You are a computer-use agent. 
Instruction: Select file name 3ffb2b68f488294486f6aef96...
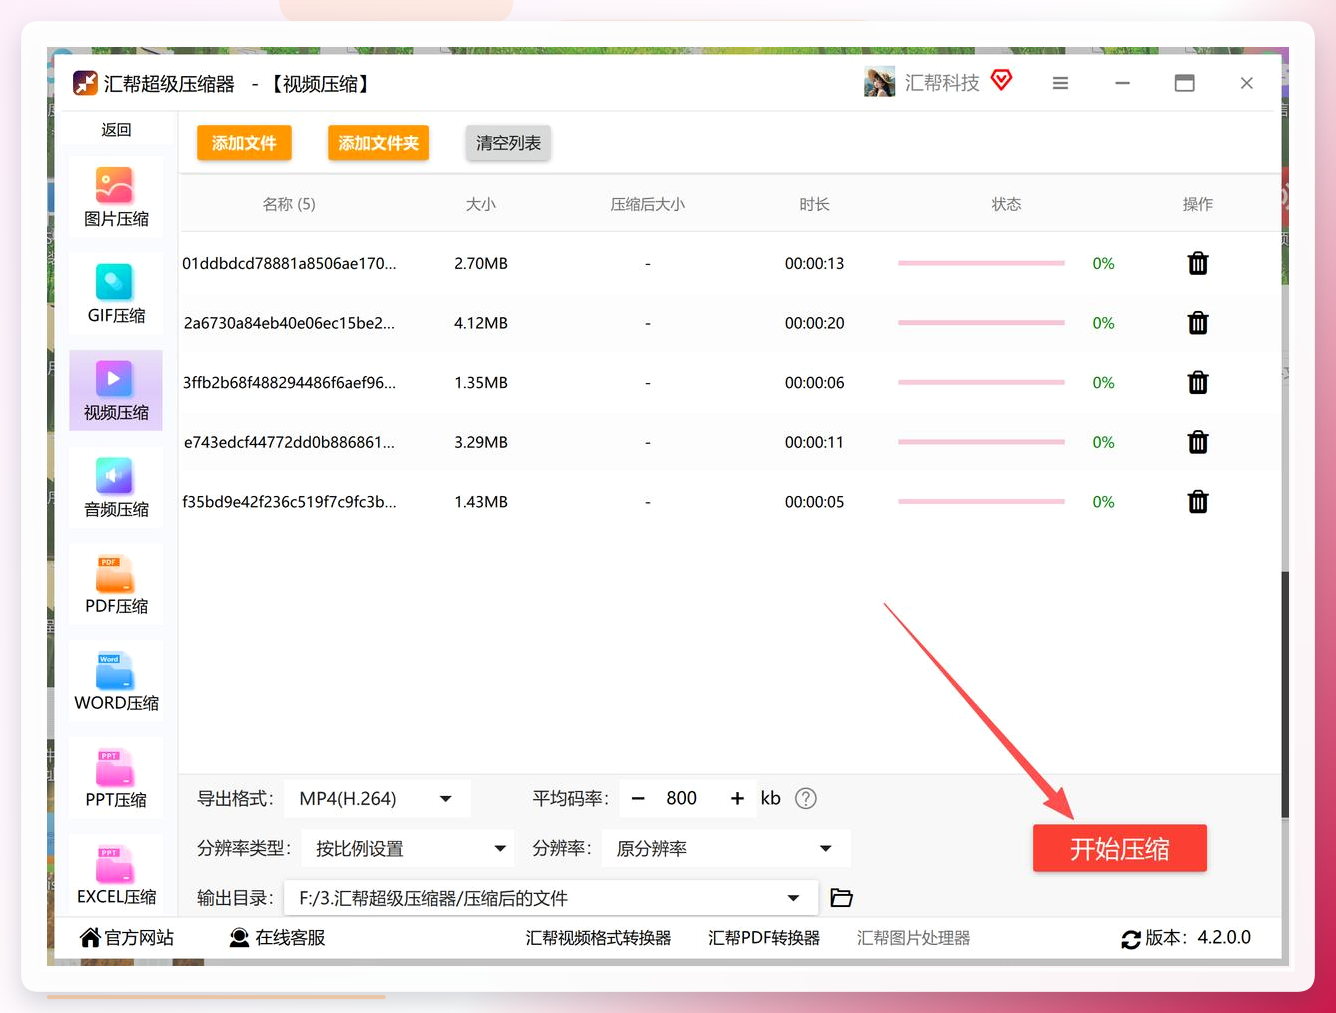point(289,383)
